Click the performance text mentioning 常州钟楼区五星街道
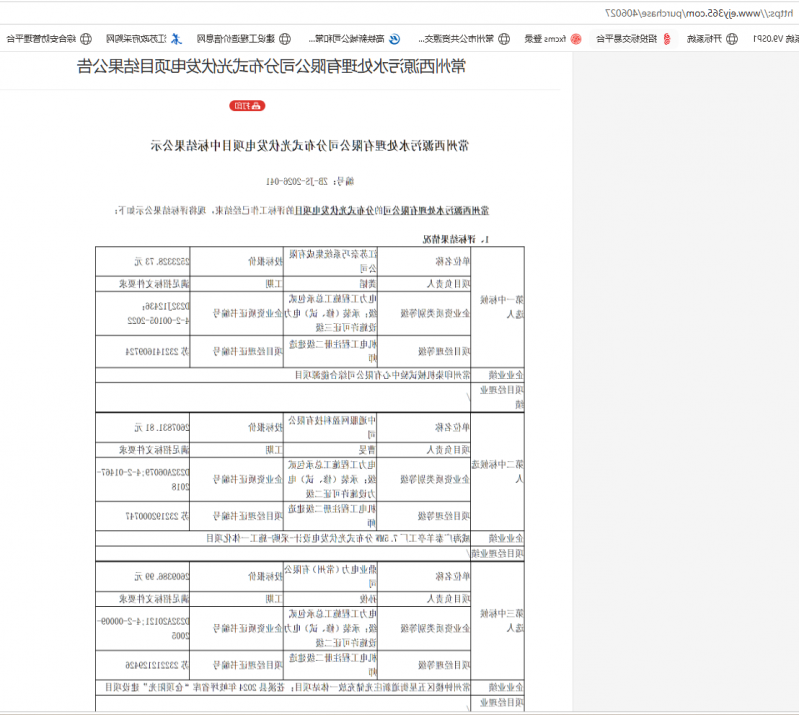The height and width of the screenshot is (715, 799). pos(288,687)
